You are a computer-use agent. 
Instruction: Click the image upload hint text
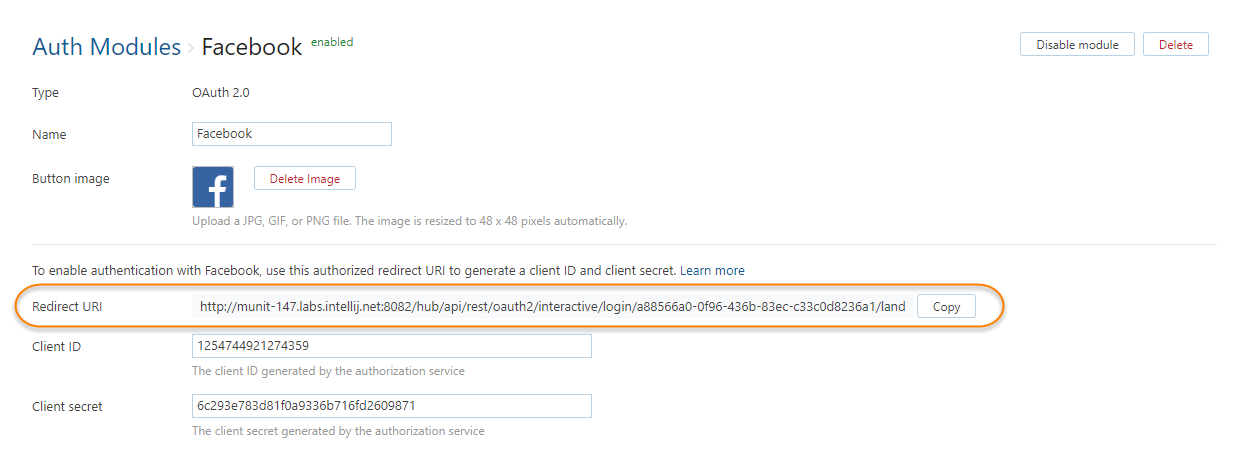pos(409,221)
